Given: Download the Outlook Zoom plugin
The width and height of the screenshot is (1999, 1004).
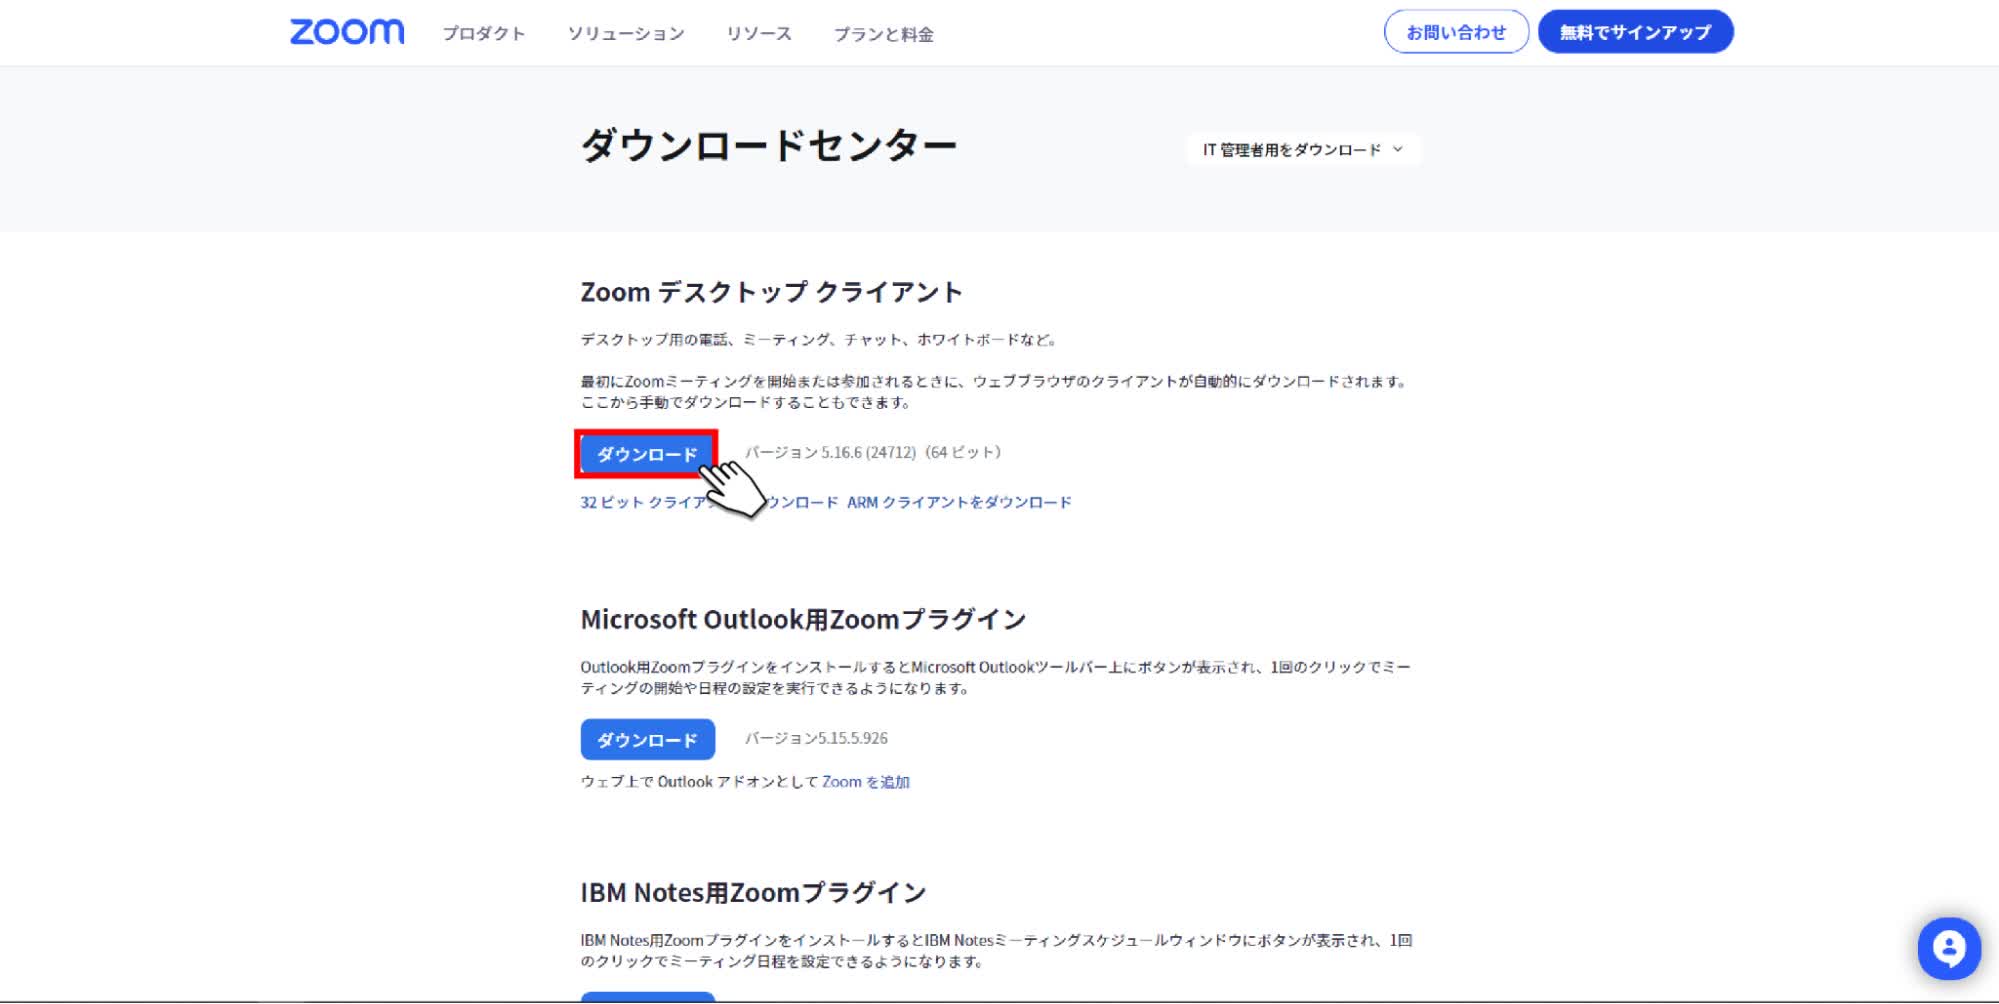Looking at the screenshot, I should [647, 739].
